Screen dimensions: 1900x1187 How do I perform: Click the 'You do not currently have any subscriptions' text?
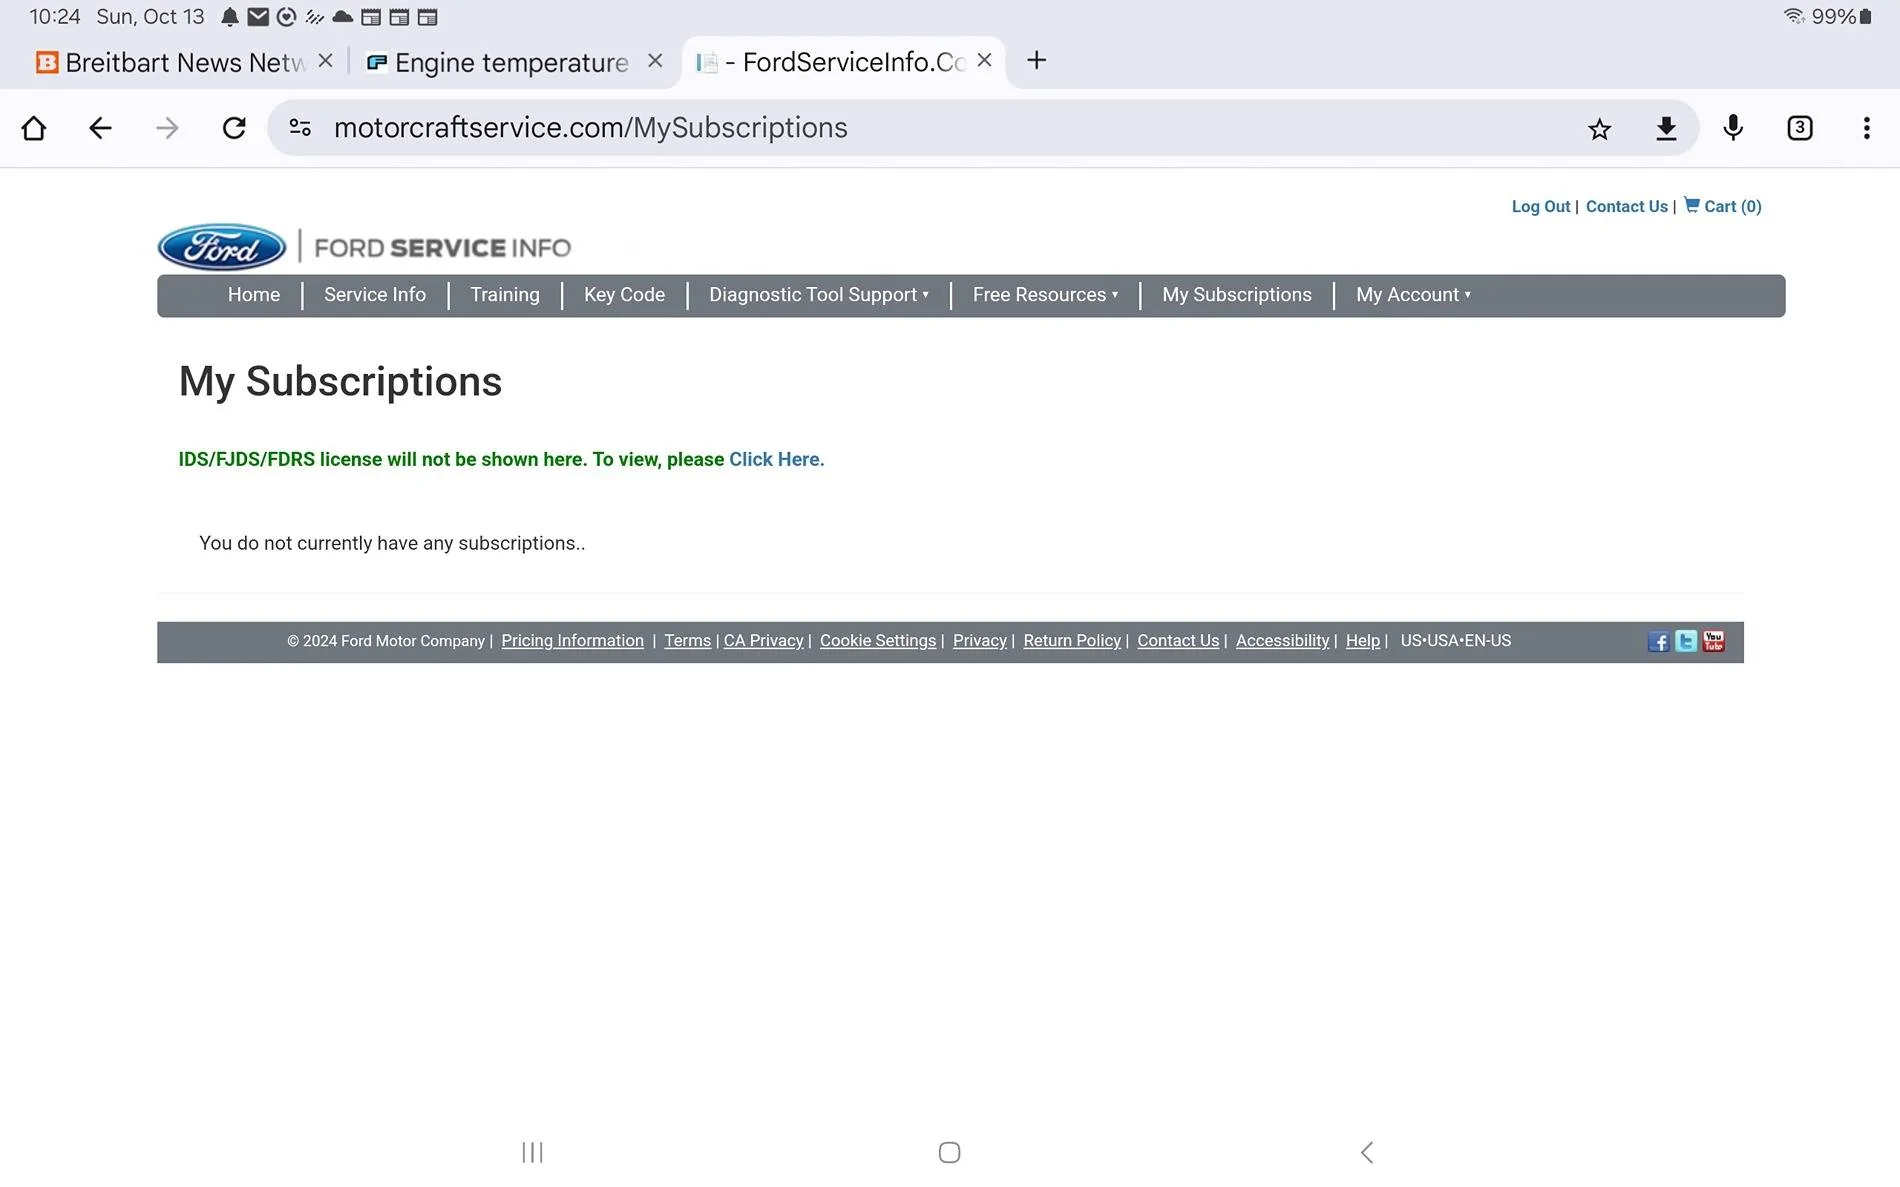pos(392,543)
